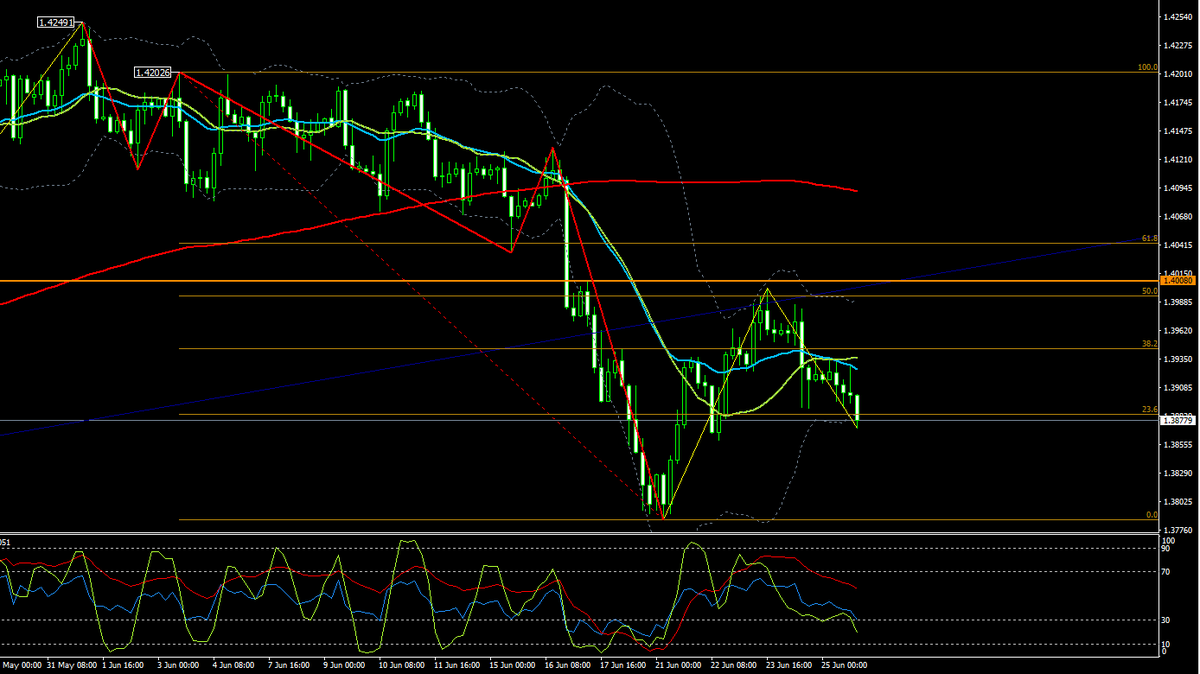Click 1.42275 on the price axis
The width and height of the screenshot is (1200, 674).
pos(1178,45)
